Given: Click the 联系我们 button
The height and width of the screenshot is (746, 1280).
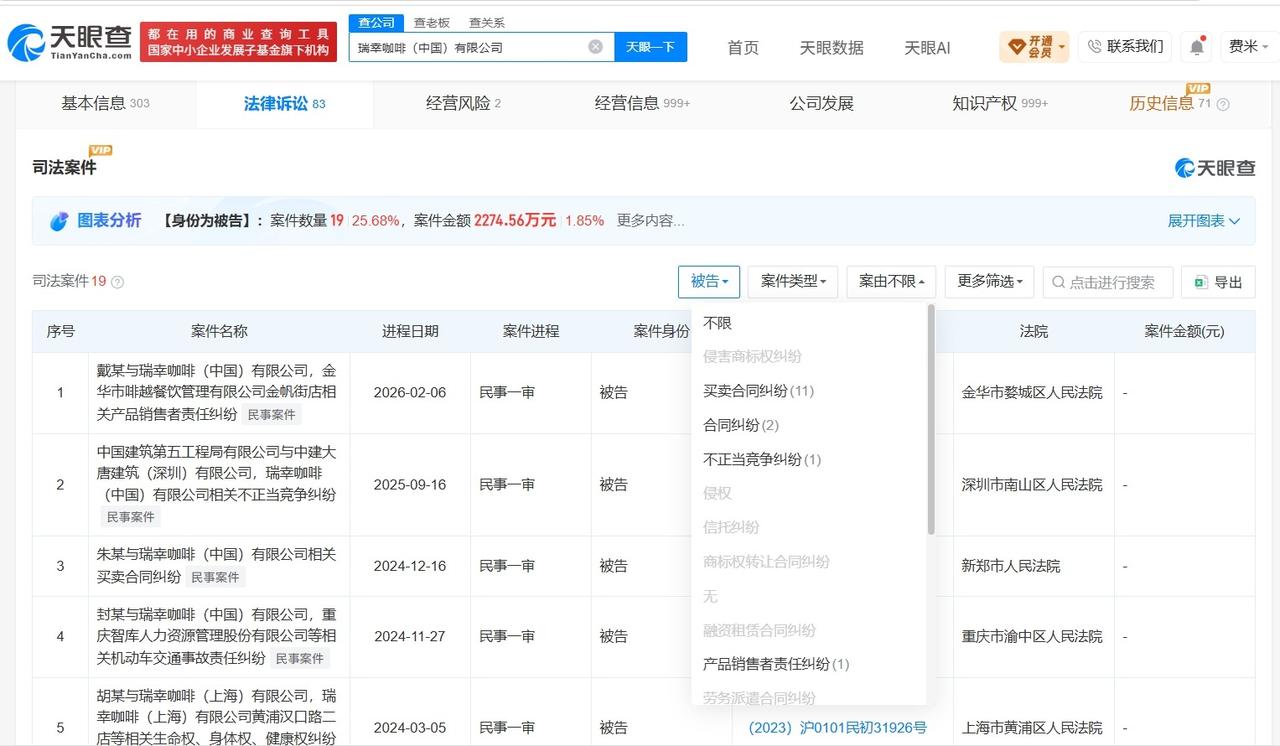Looking at the screenshot, I should [x=1125, y=46].
